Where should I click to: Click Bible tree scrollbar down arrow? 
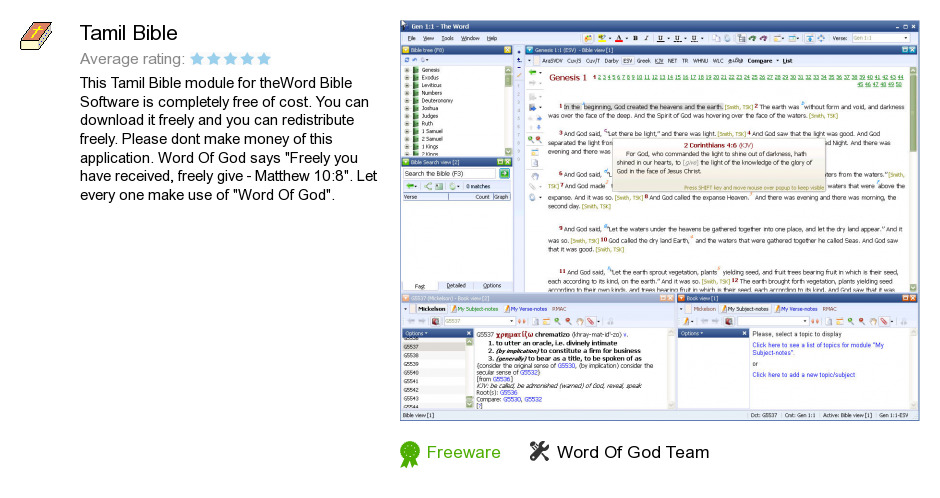click(508, 152)
